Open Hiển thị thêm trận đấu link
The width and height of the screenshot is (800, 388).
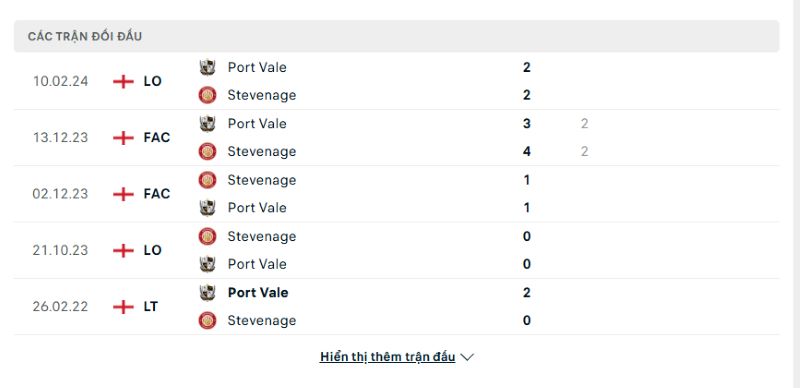[387, 357]
